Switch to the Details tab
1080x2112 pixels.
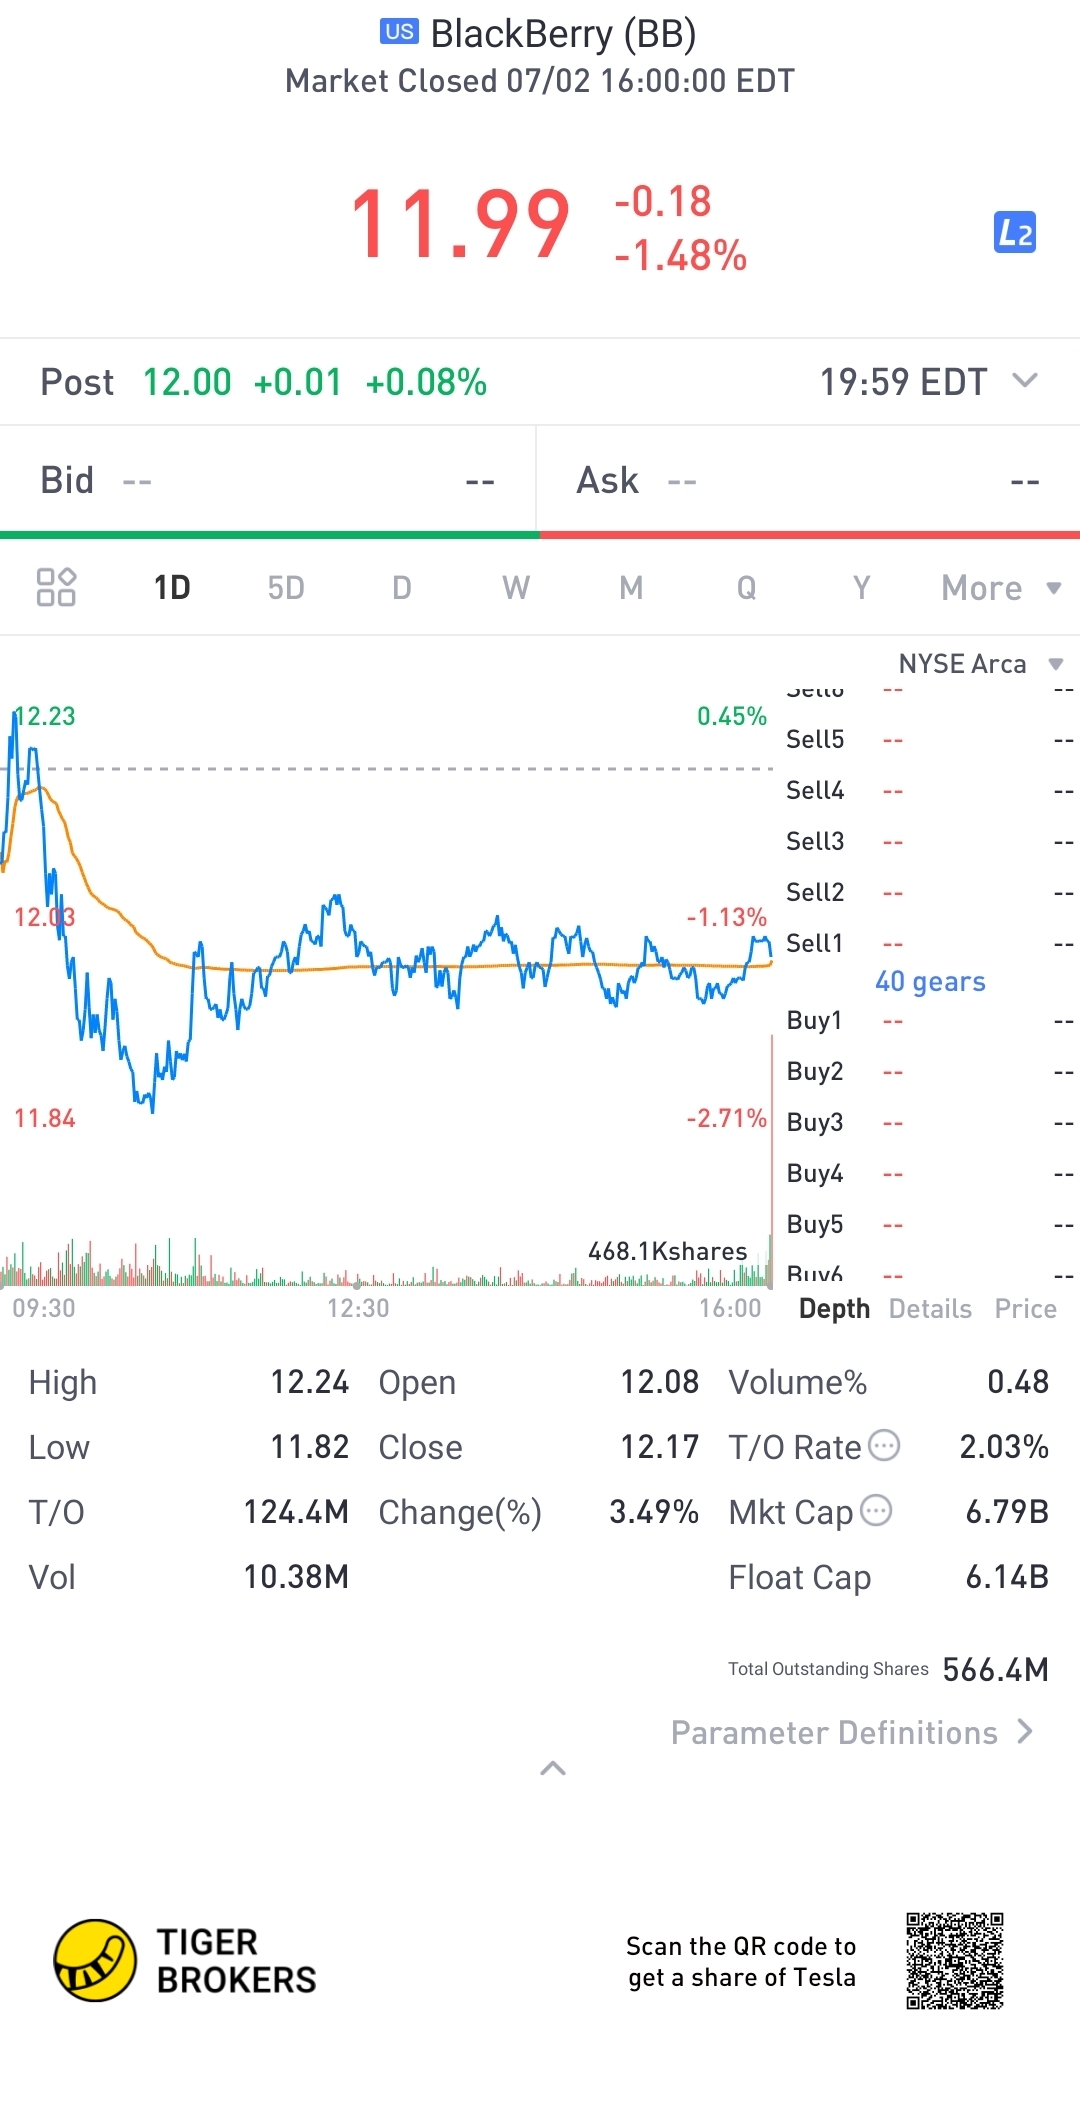tap(930, 1309)
